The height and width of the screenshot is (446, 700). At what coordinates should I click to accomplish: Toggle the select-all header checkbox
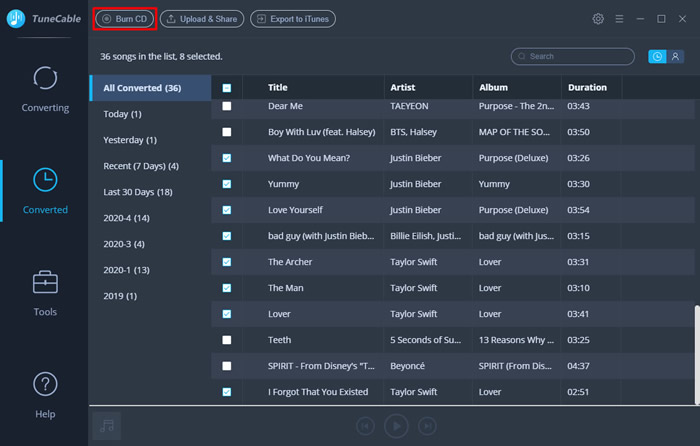[227, 88]
